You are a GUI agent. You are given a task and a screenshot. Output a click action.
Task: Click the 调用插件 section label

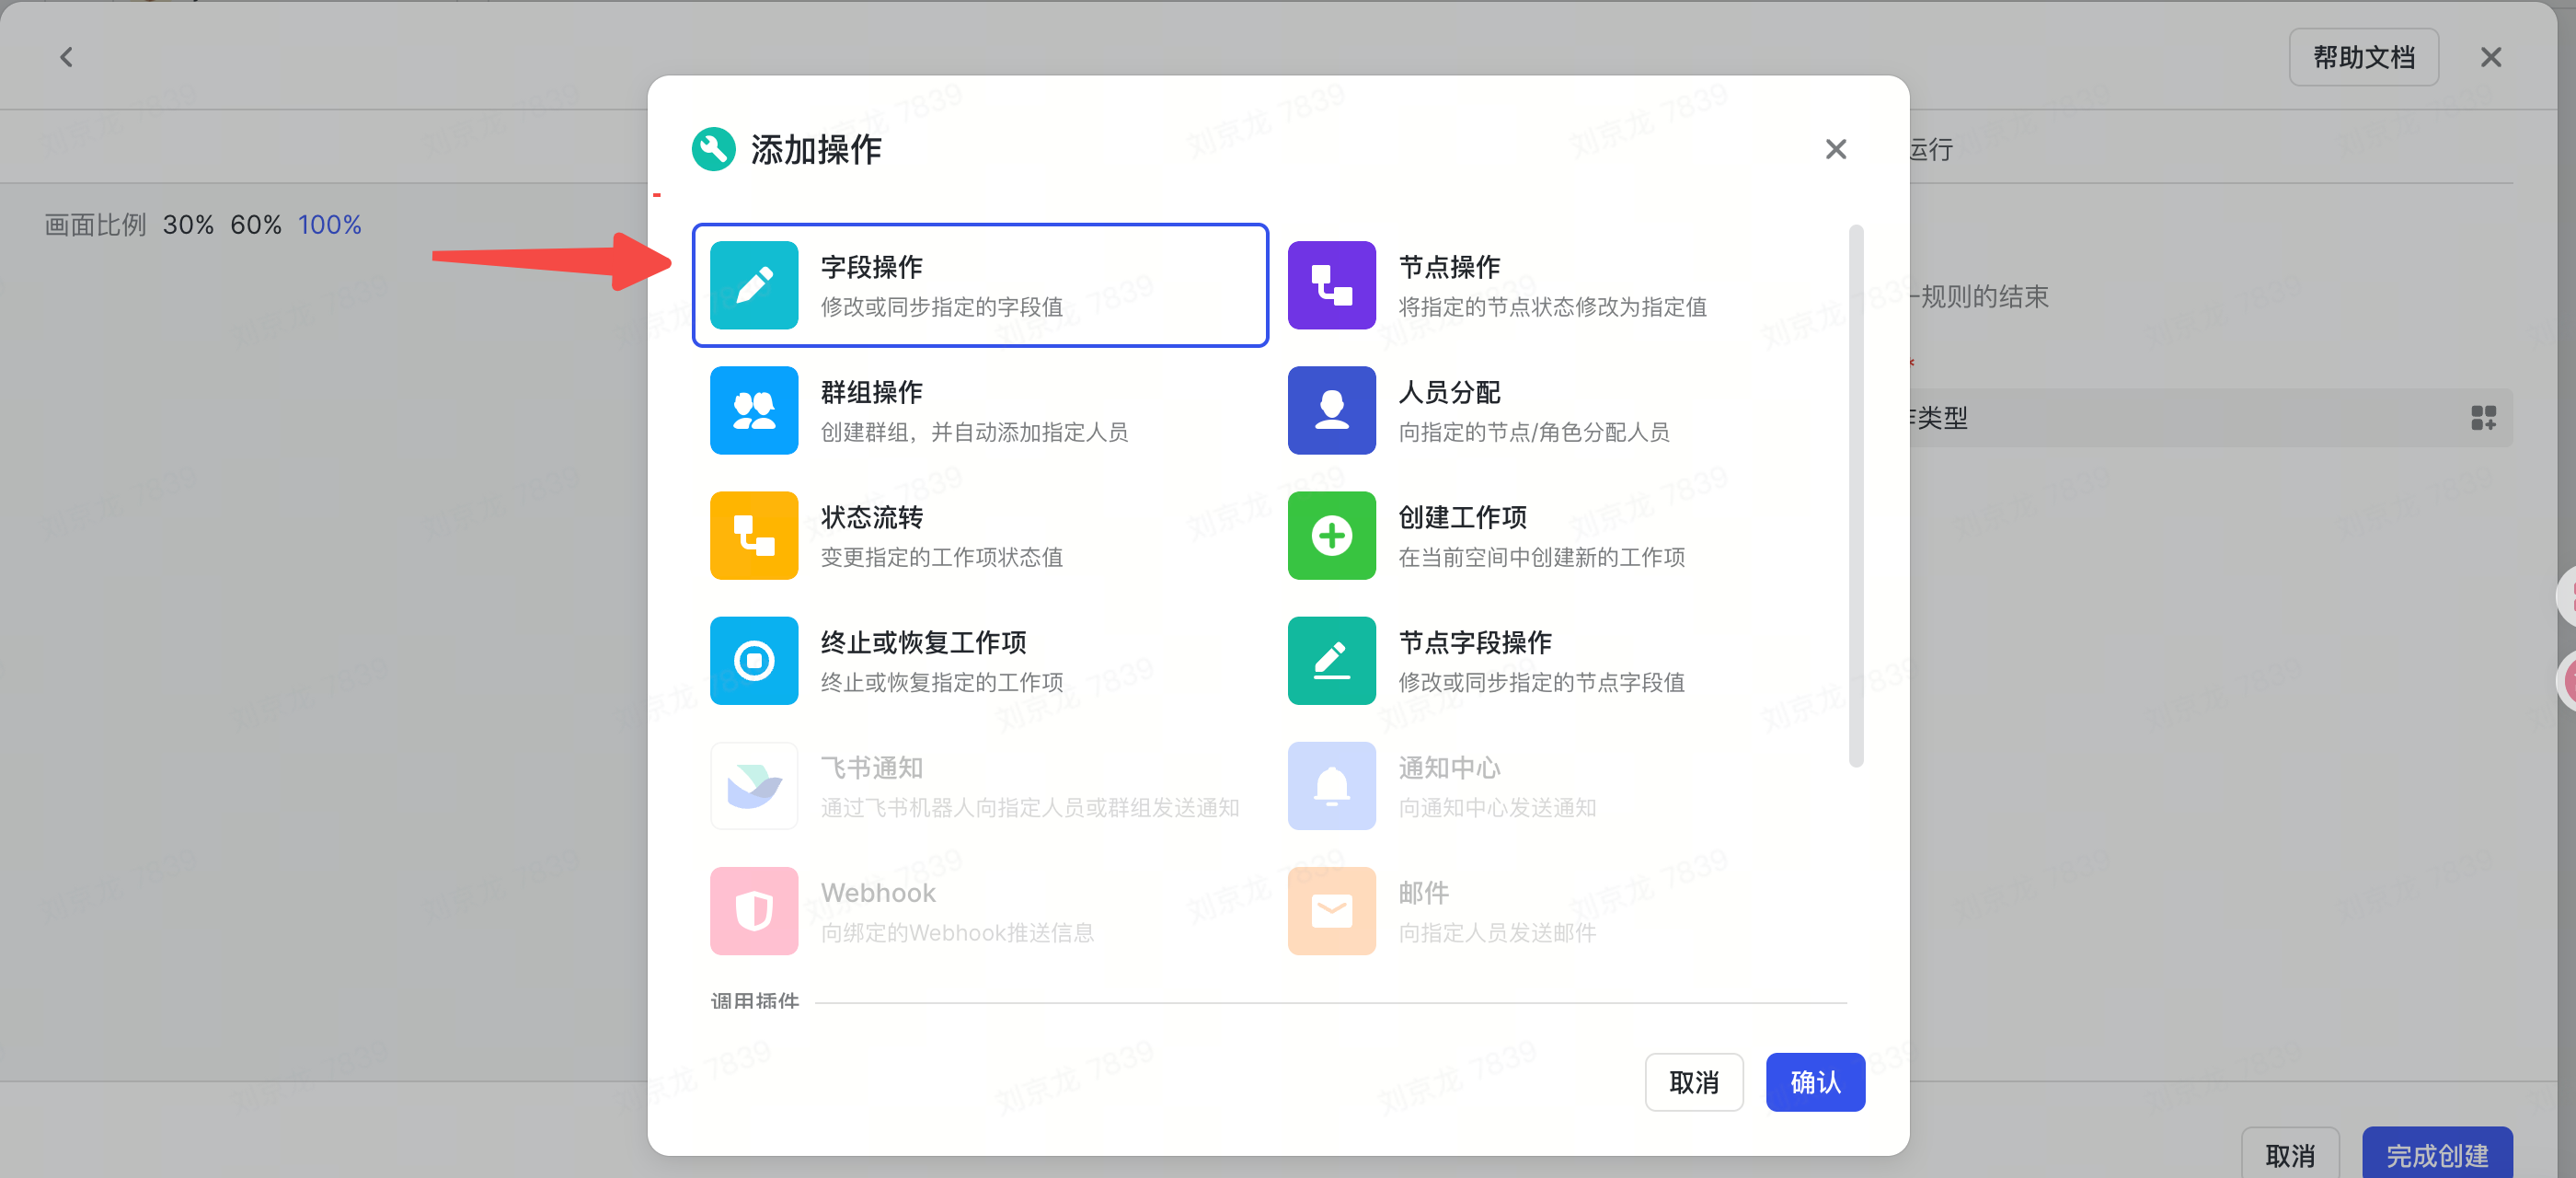point(754,1000)
